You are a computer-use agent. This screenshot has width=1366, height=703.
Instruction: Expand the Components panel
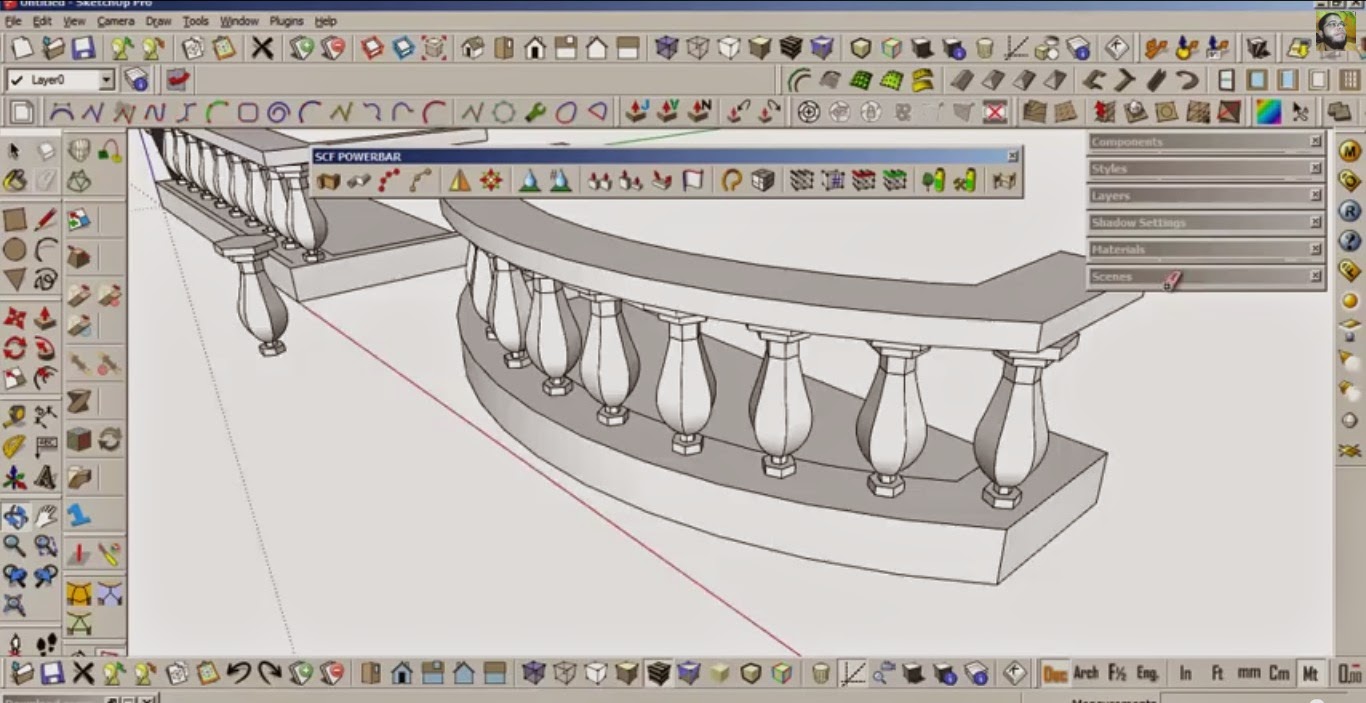point(1206,142)
